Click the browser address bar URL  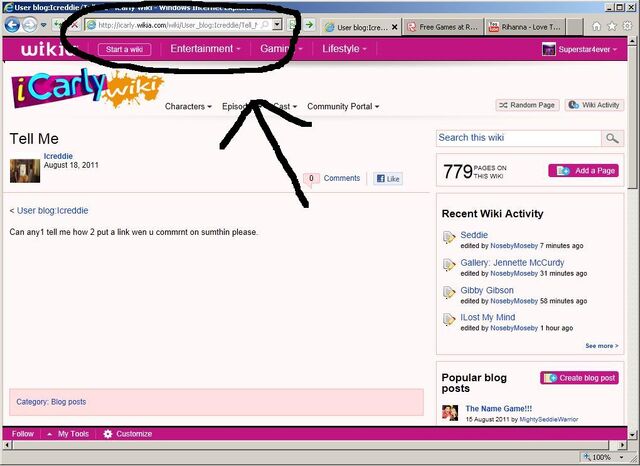coord(178,25)
